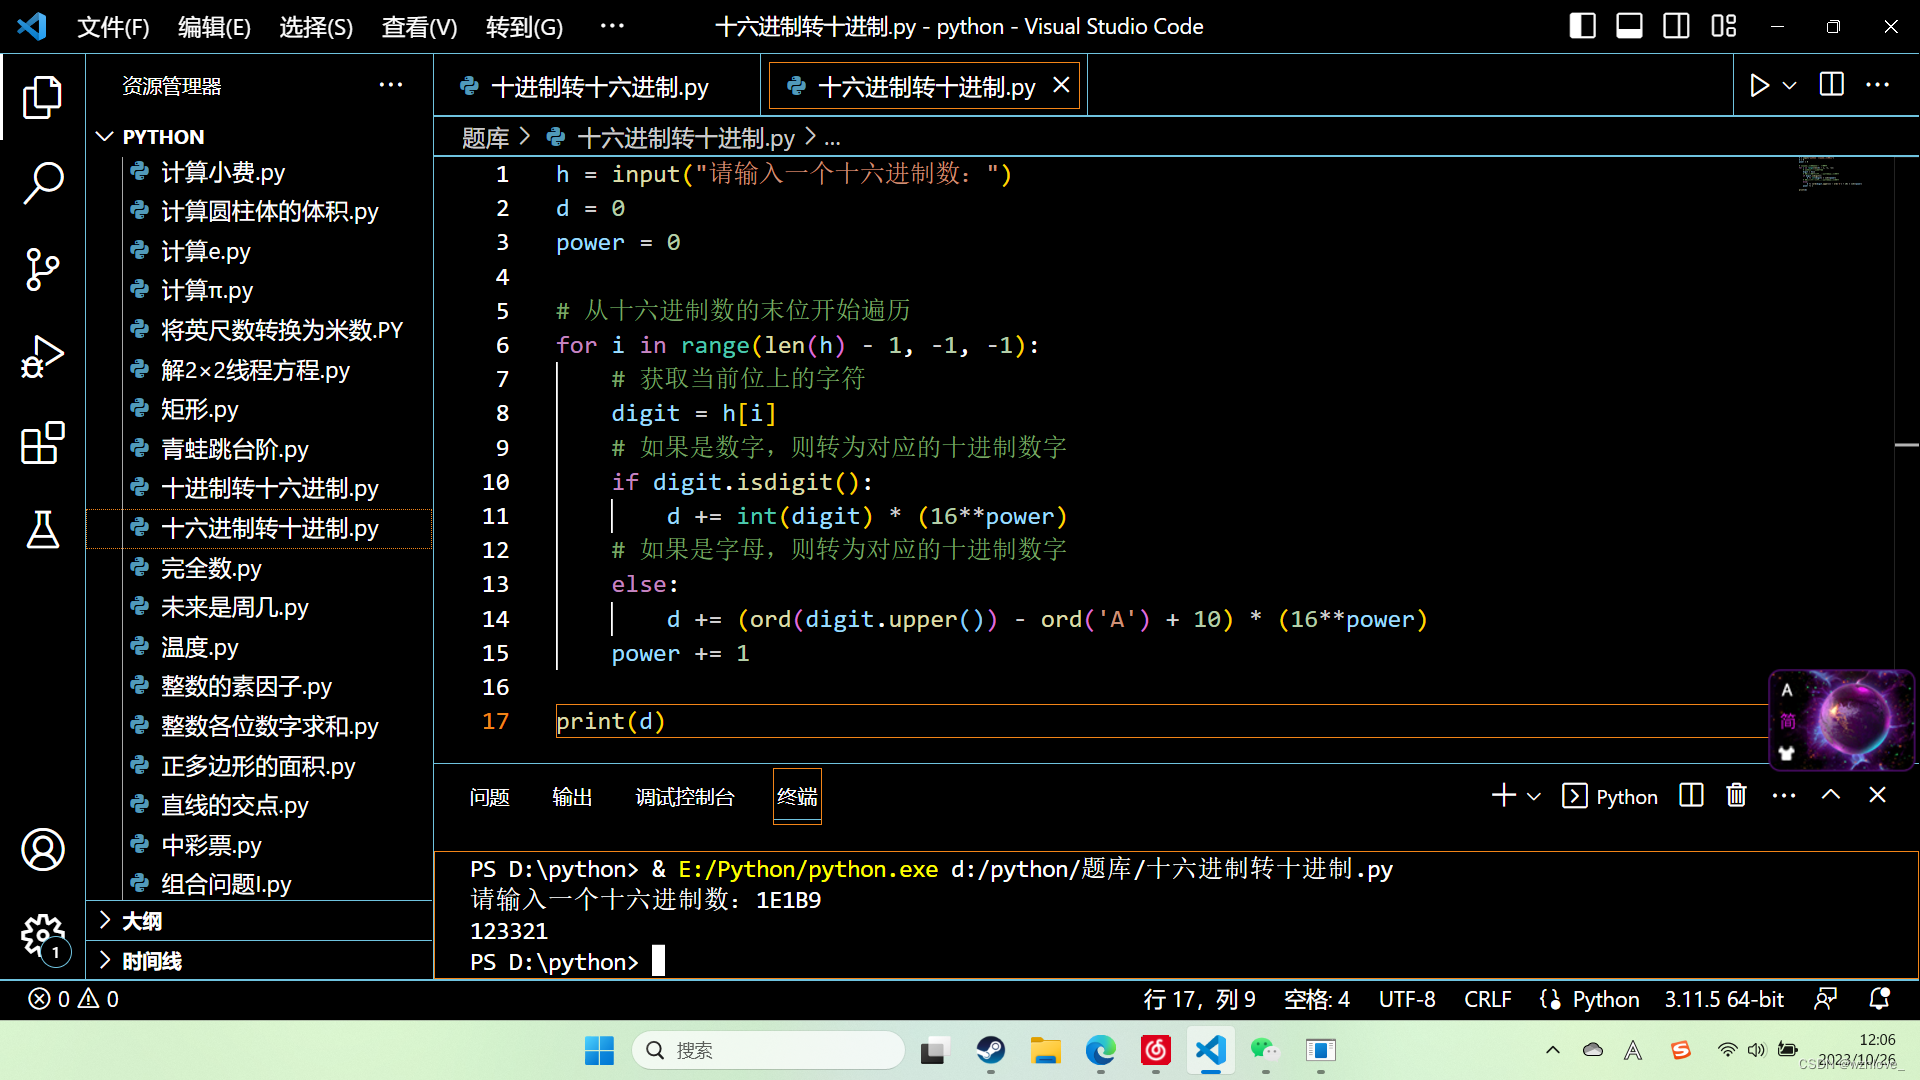Open notifications bell in status bar
Viewport: 1920px width, 1080px height.
point(1879,999)
